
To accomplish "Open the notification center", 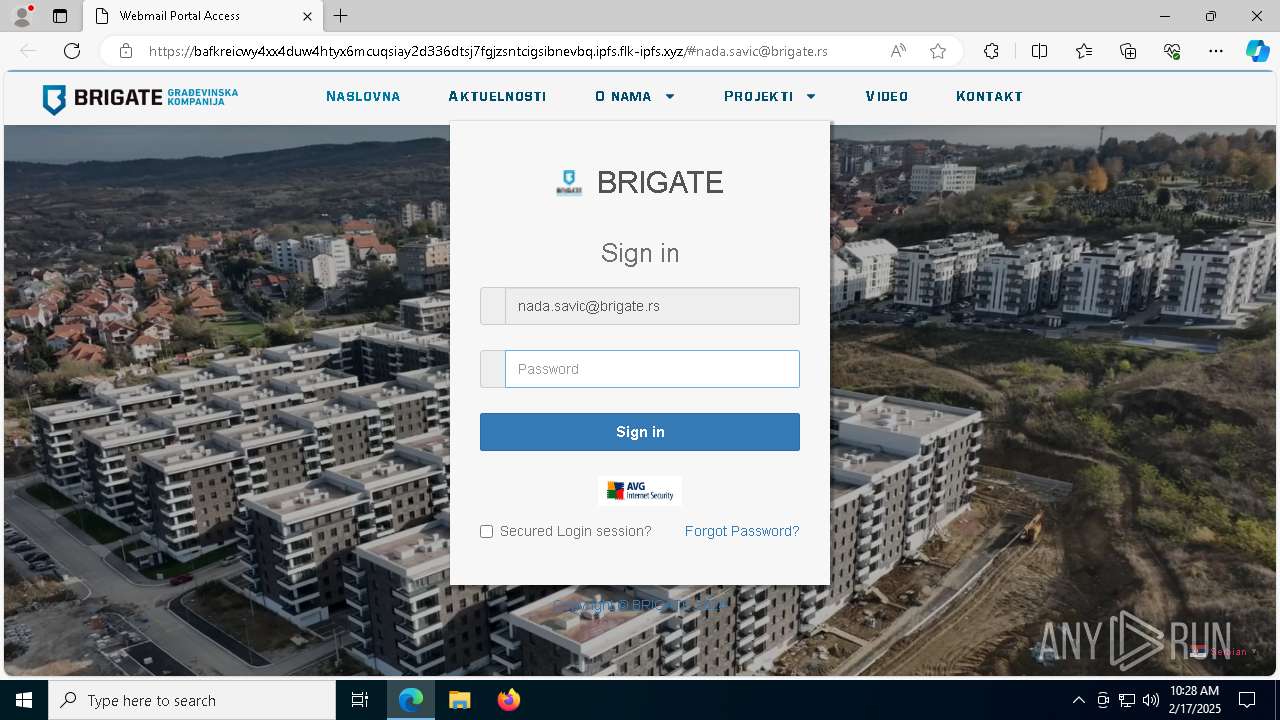I will 1247,700.
